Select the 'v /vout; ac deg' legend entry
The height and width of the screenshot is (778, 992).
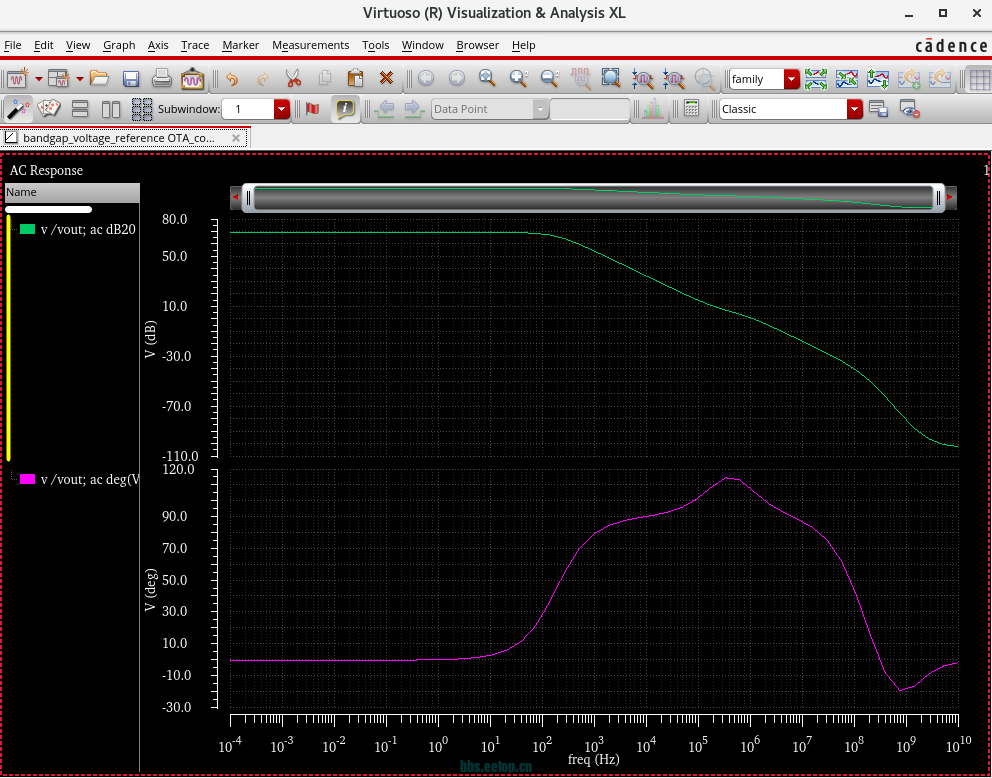pyautogui.click(x=89, y=479)
